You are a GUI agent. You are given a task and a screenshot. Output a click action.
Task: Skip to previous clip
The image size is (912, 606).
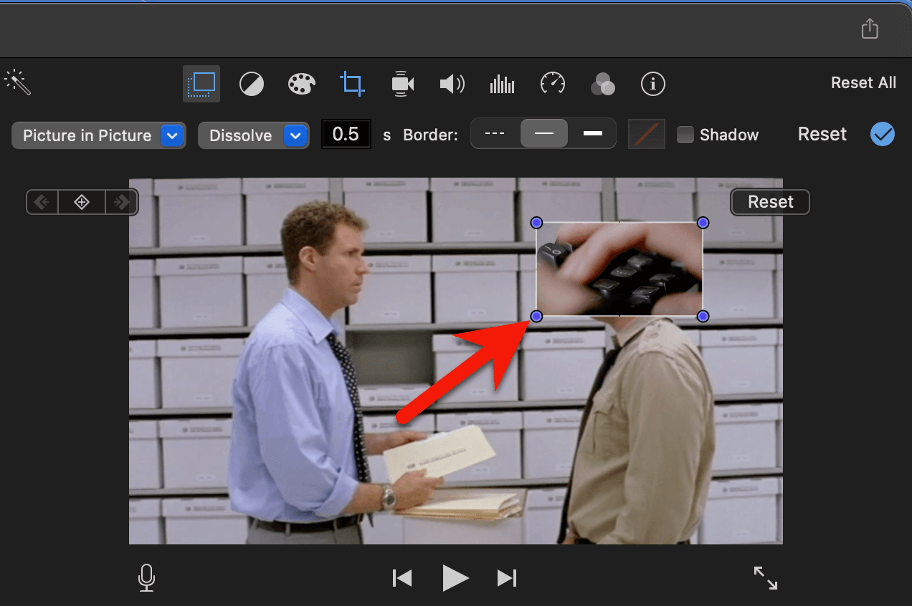[402, 578]
